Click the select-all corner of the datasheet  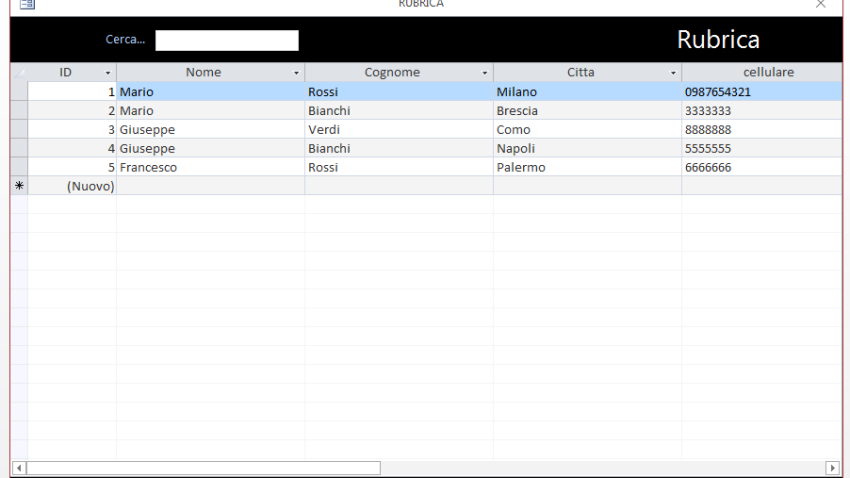[19, 72]
